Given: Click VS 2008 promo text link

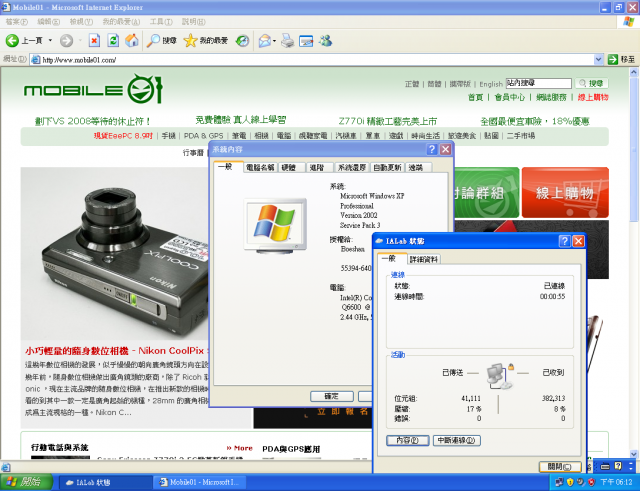Looking at the screenshot, I should tap(93, 121).
